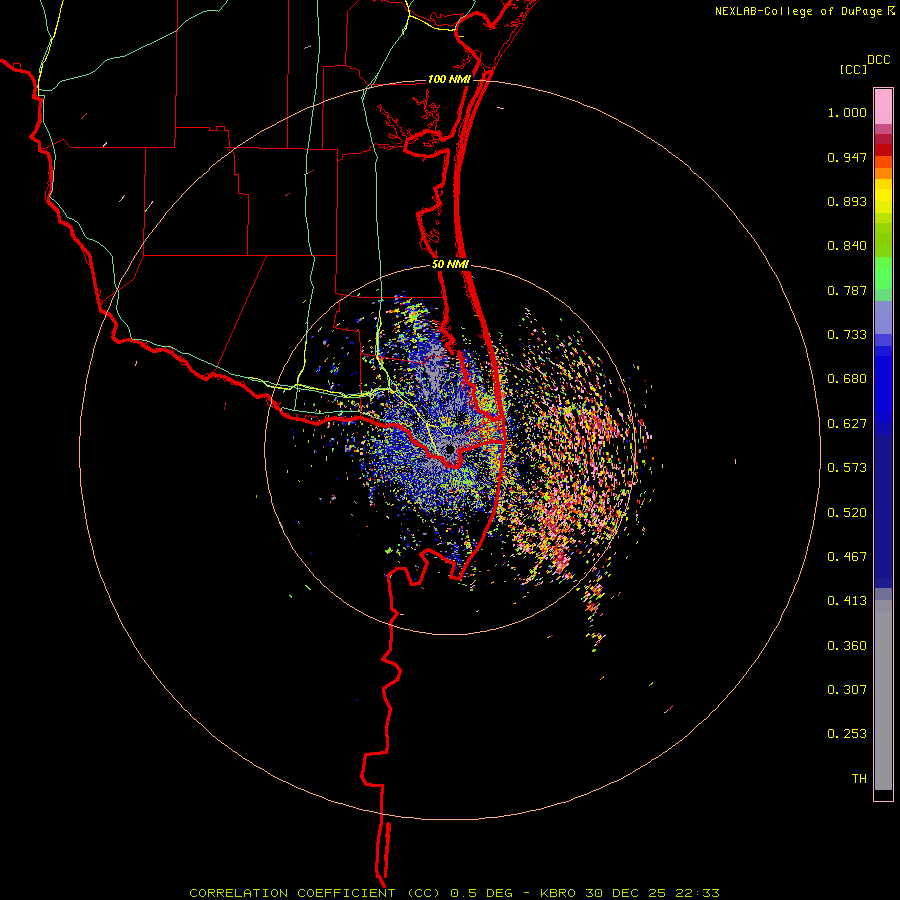The width and height of the screenshot is (900, 900).
Task: Click the 0.573 scale value
Action: click(x=847, y=468)
